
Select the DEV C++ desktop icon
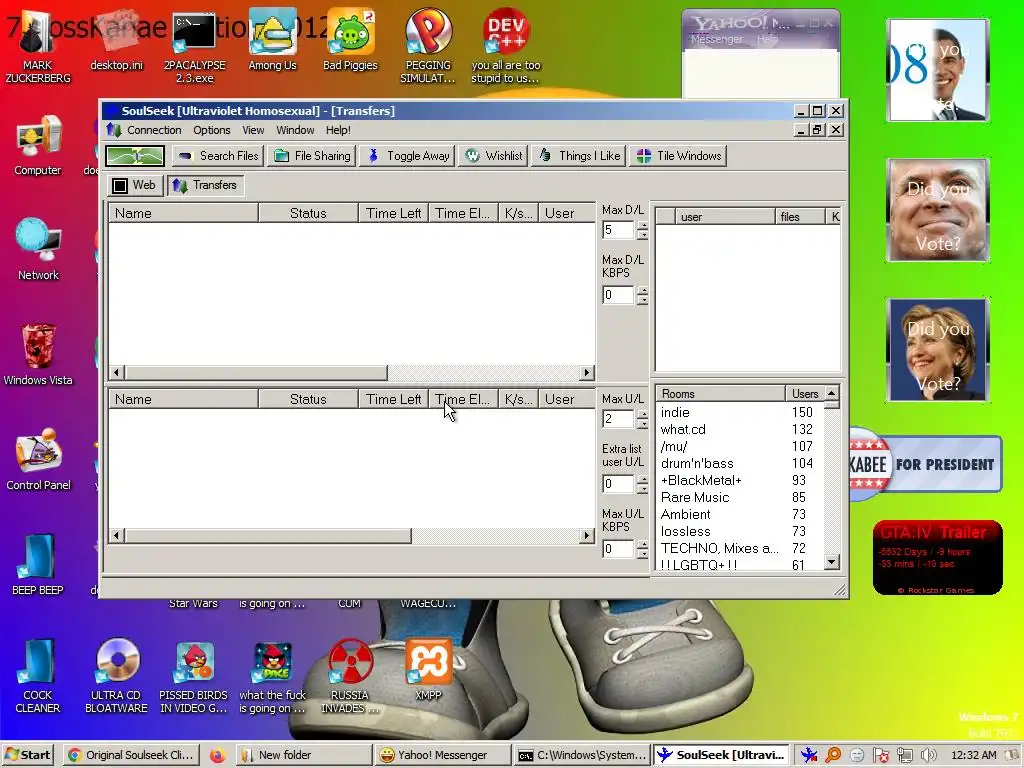(506, 47)
